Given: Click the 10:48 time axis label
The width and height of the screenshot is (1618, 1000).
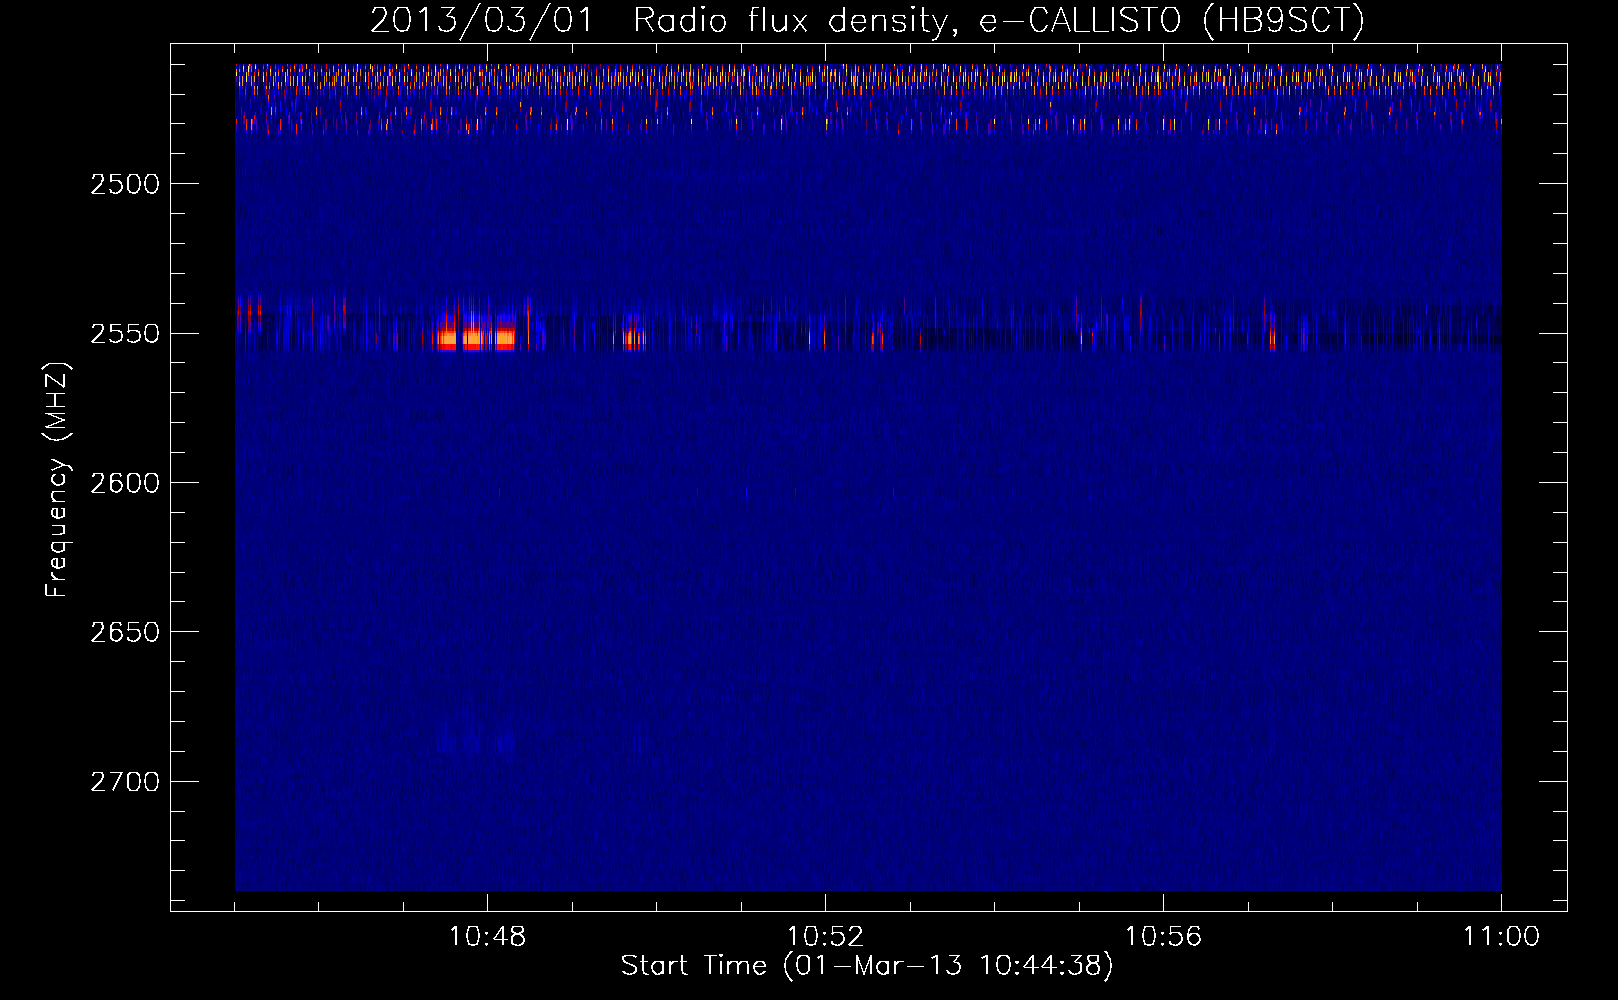Looking at the screenshot, I should [487, 937].
